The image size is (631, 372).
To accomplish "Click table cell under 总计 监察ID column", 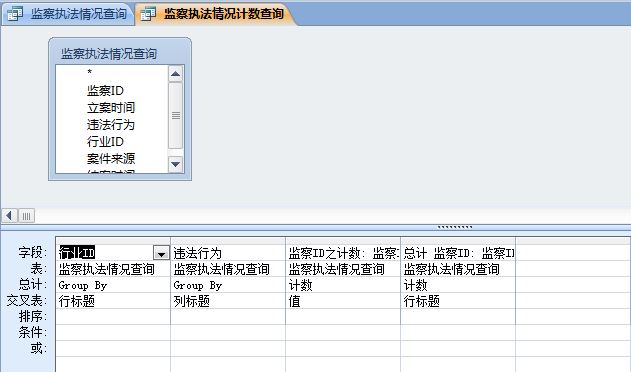I will click(x=458, y=269).
